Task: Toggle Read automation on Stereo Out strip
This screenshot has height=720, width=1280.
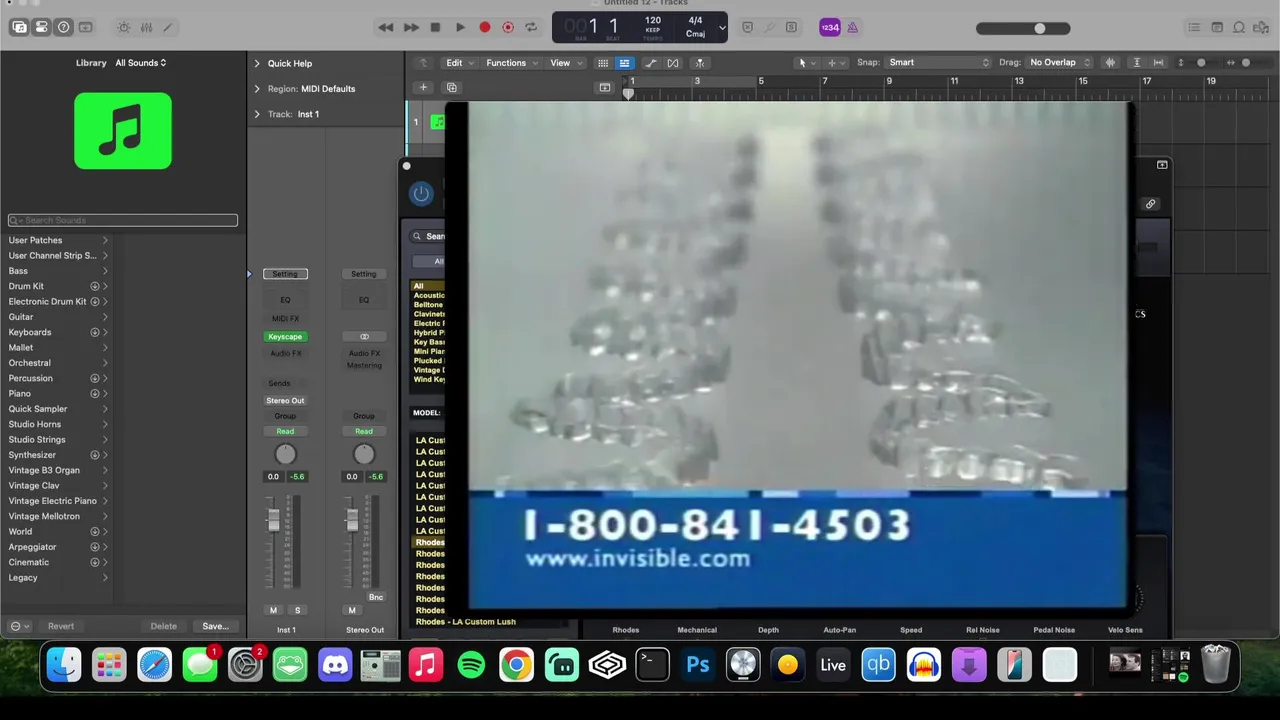Action: point(364,431)
